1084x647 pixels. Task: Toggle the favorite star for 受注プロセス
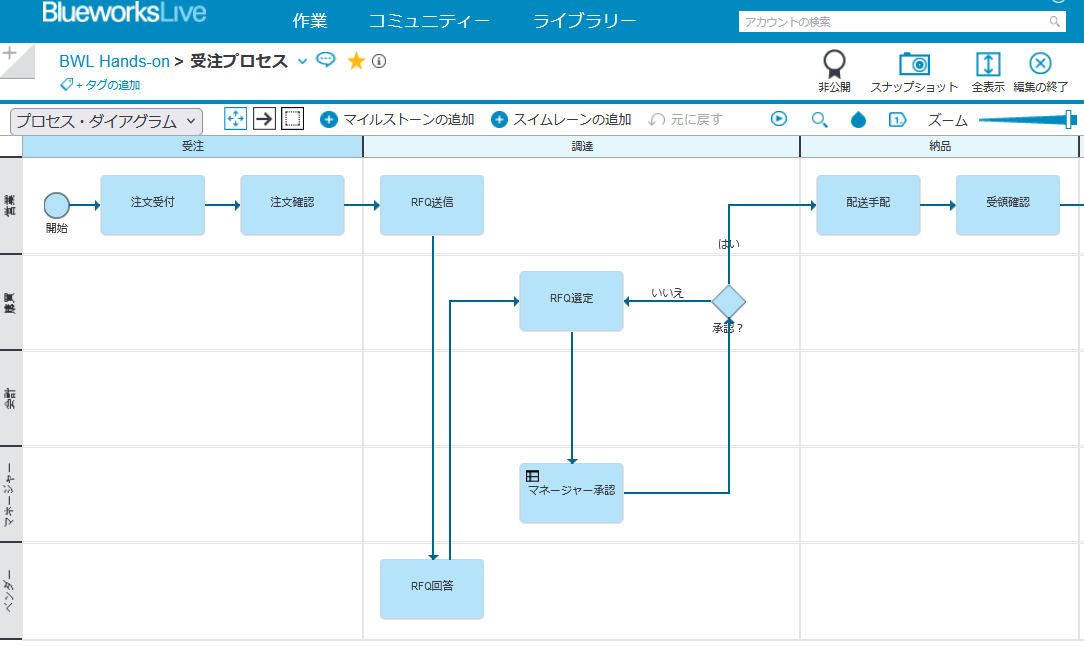(355, 60)
